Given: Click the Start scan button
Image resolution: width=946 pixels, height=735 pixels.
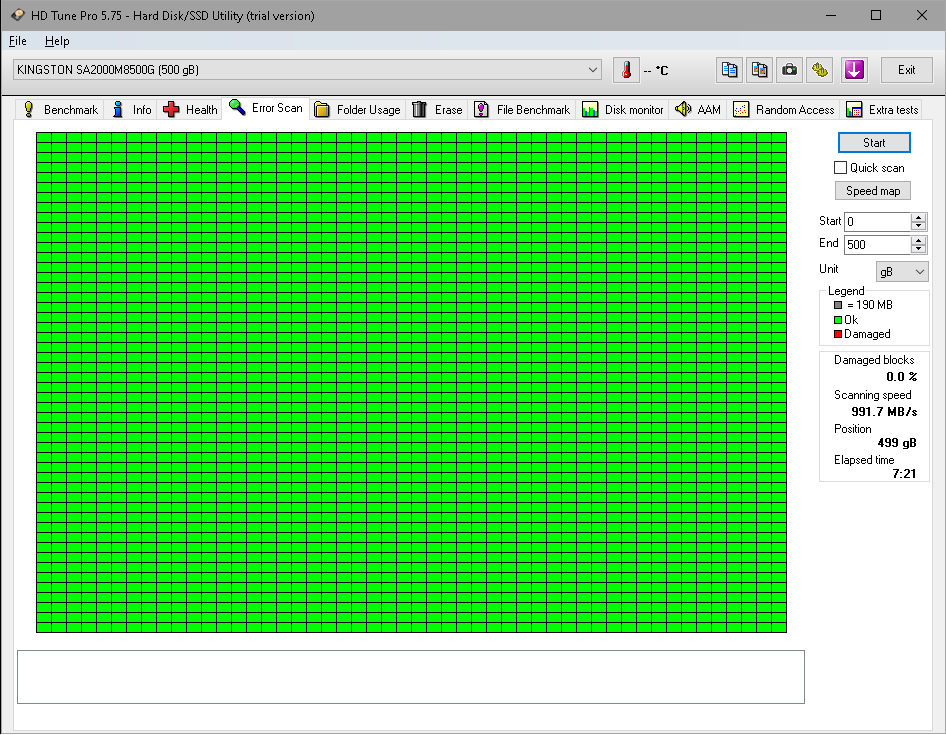Looking at the screenshot, I should [874, 142].
